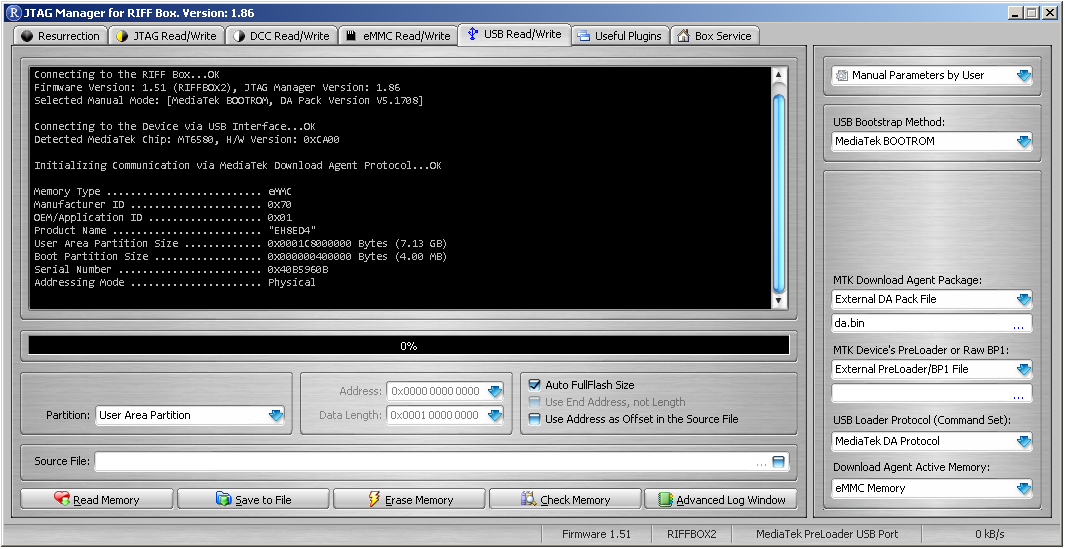Click the half-yellow circle icon on JTAG Read/Write
The height and width of the screenshot is (549, 1065).
click(x=122, y=36)
